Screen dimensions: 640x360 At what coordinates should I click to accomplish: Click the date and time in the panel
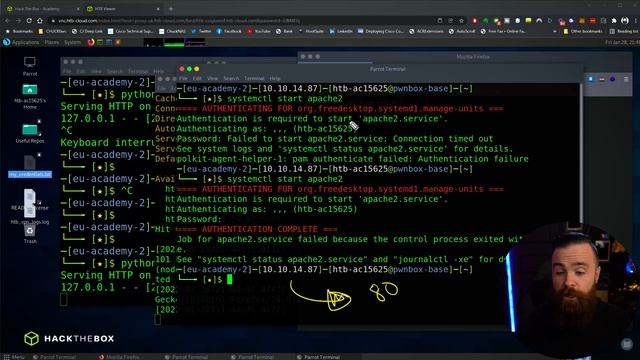(622, 42)
